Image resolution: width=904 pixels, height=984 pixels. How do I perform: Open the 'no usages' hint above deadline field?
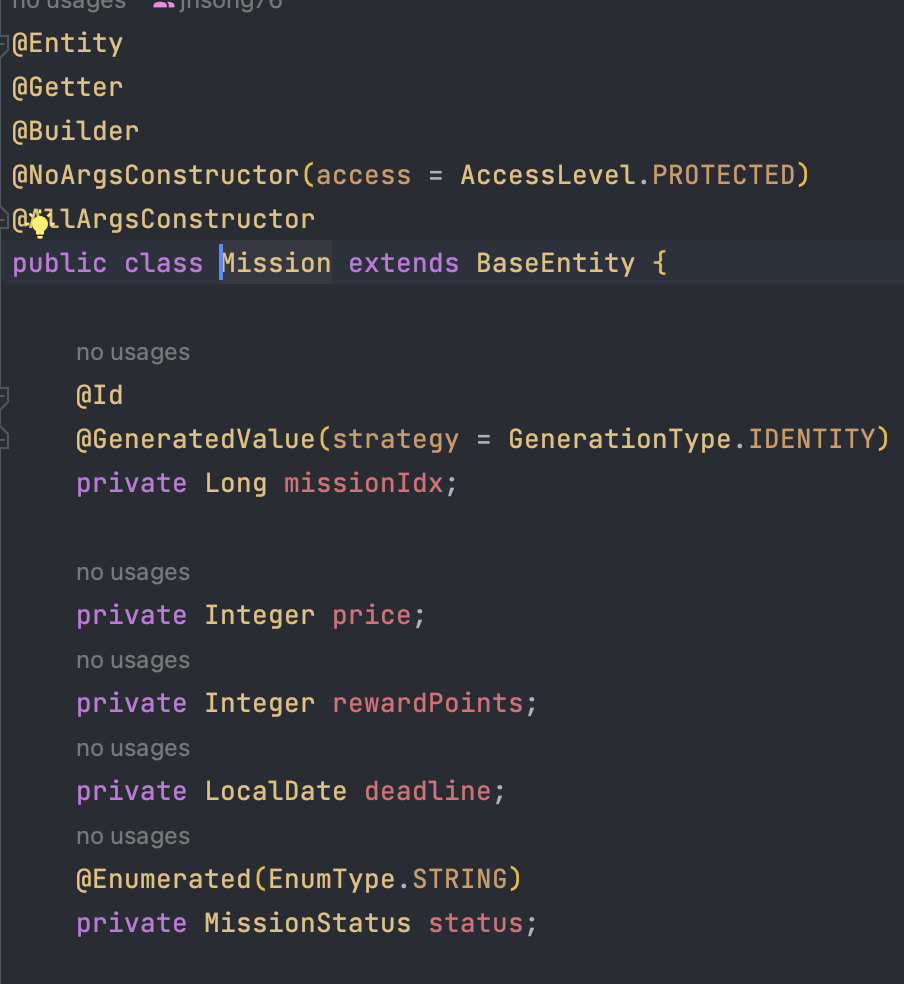pos(133,748)
